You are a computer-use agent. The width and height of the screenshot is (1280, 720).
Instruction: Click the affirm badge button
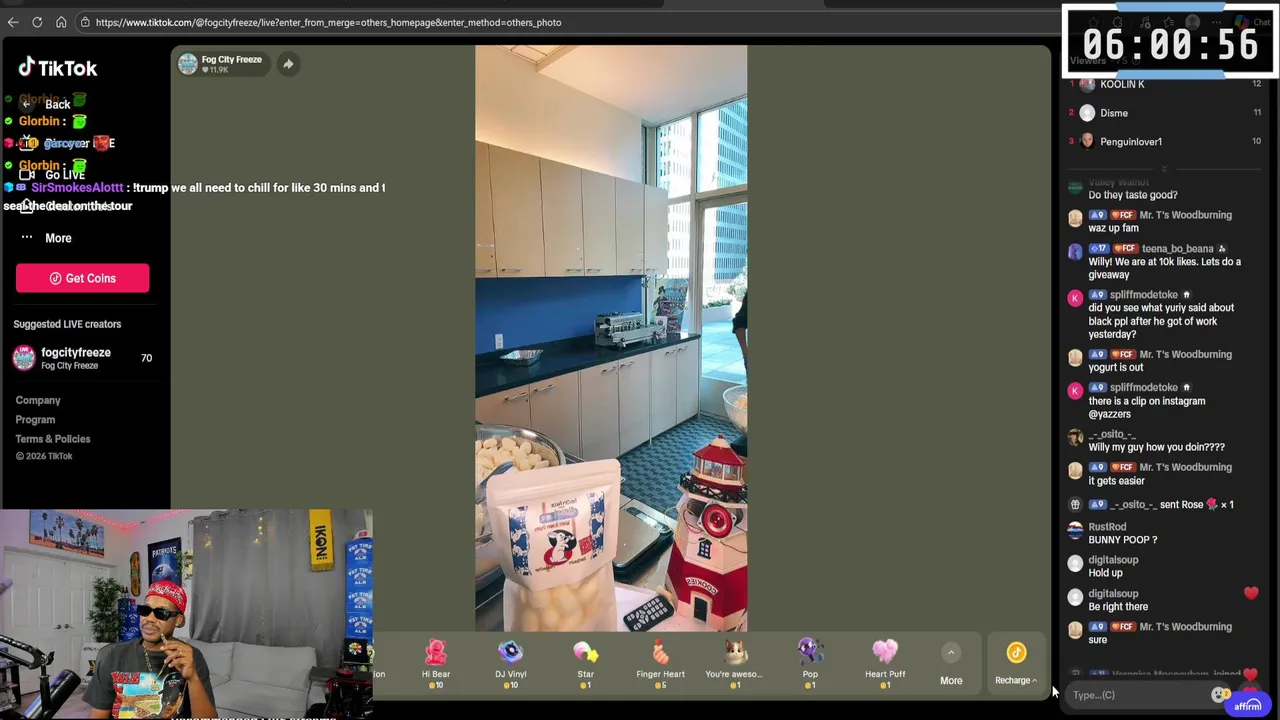pos(1248,705)
